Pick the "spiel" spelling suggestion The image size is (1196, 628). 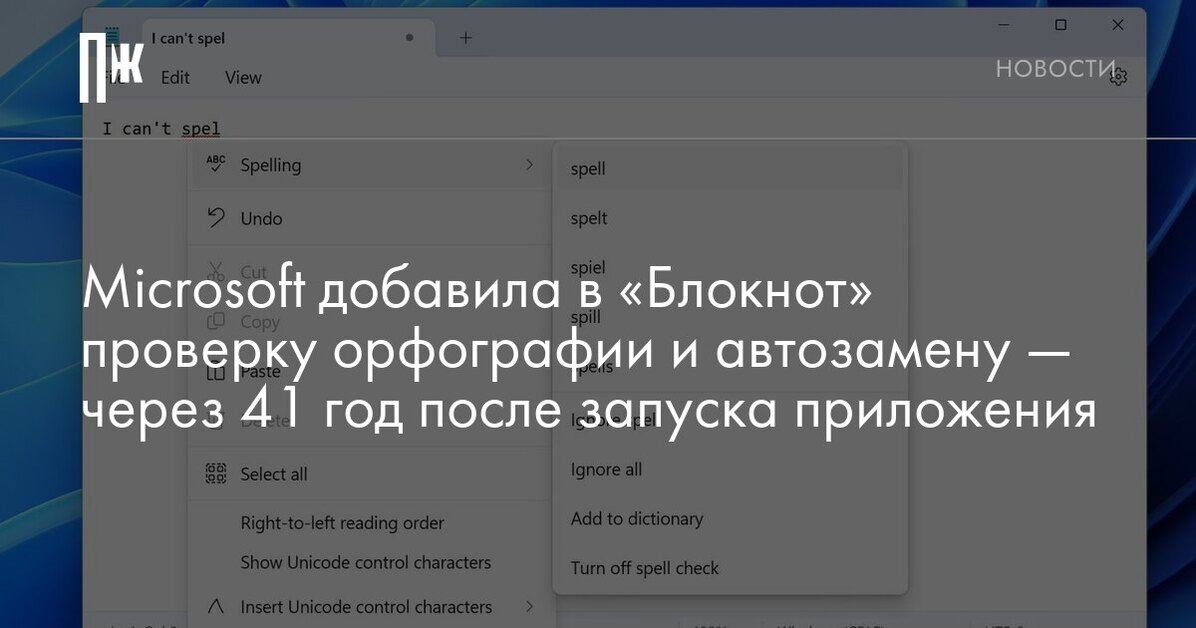point(730,268)
